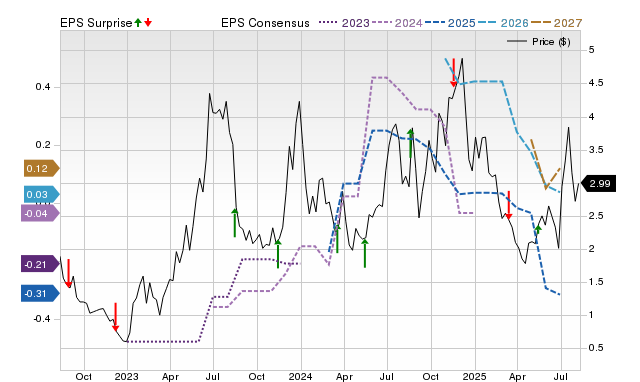Click the green surprise arrow near August 2024
Viewport: 640px width, 382px height.
(411, 143)
